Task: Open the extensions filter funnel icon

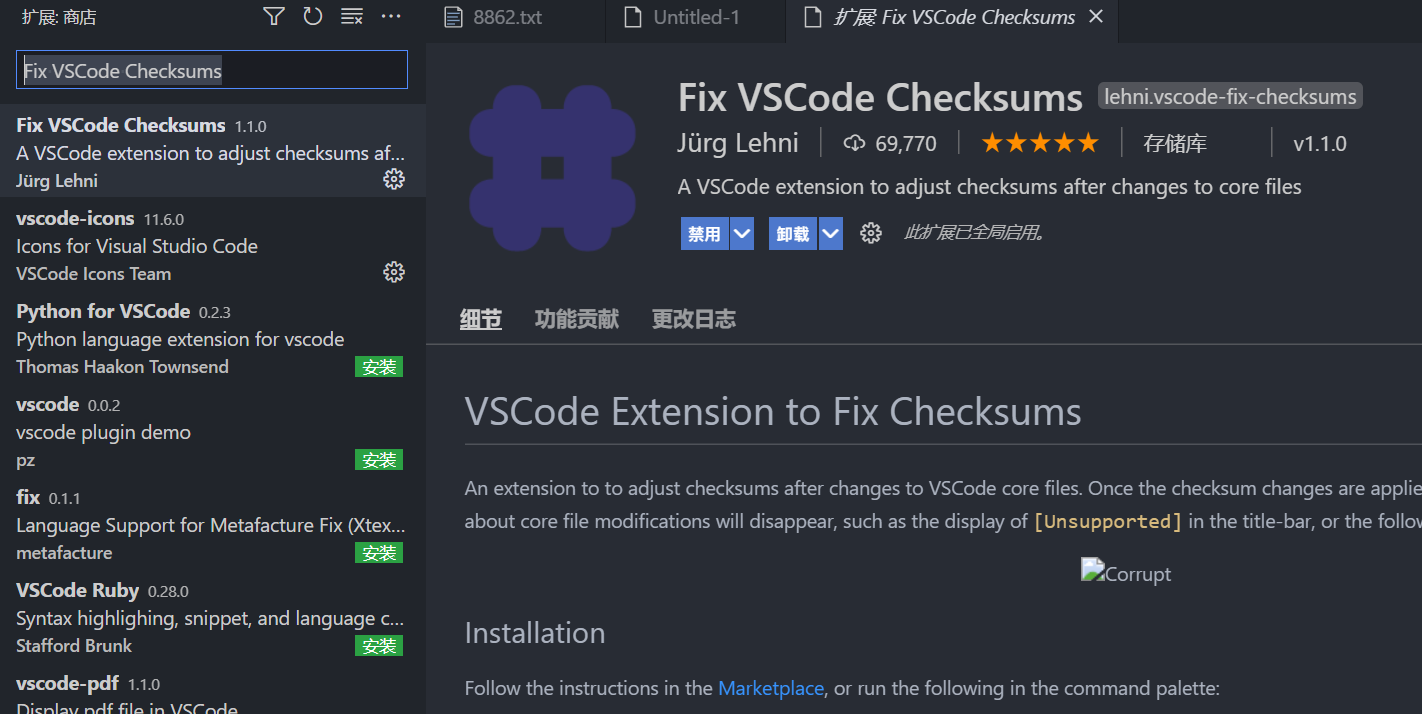Action: click(273, 16)
